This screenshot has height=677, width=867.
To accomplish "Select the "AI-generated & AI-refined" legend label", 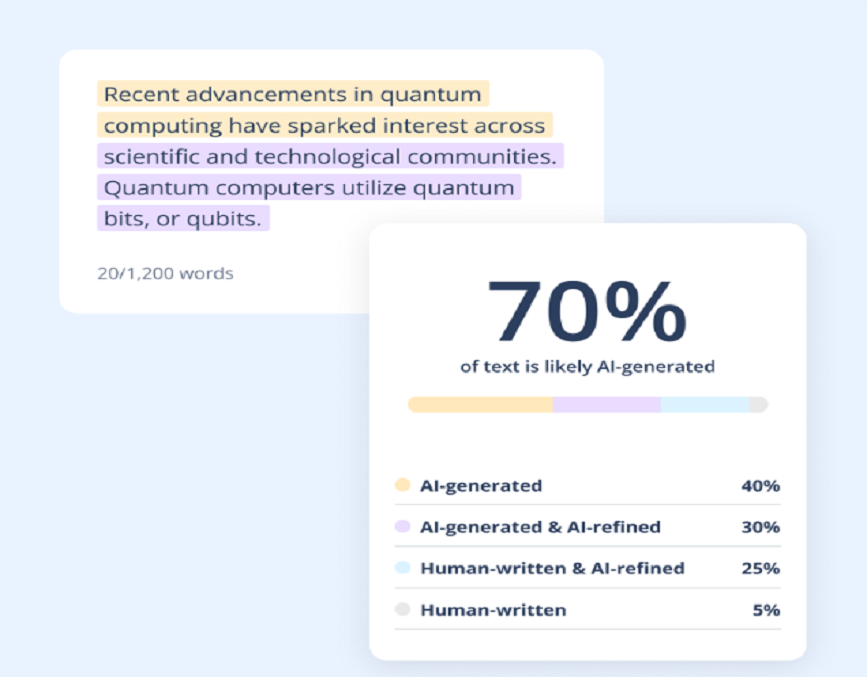I will click(540, 527).
